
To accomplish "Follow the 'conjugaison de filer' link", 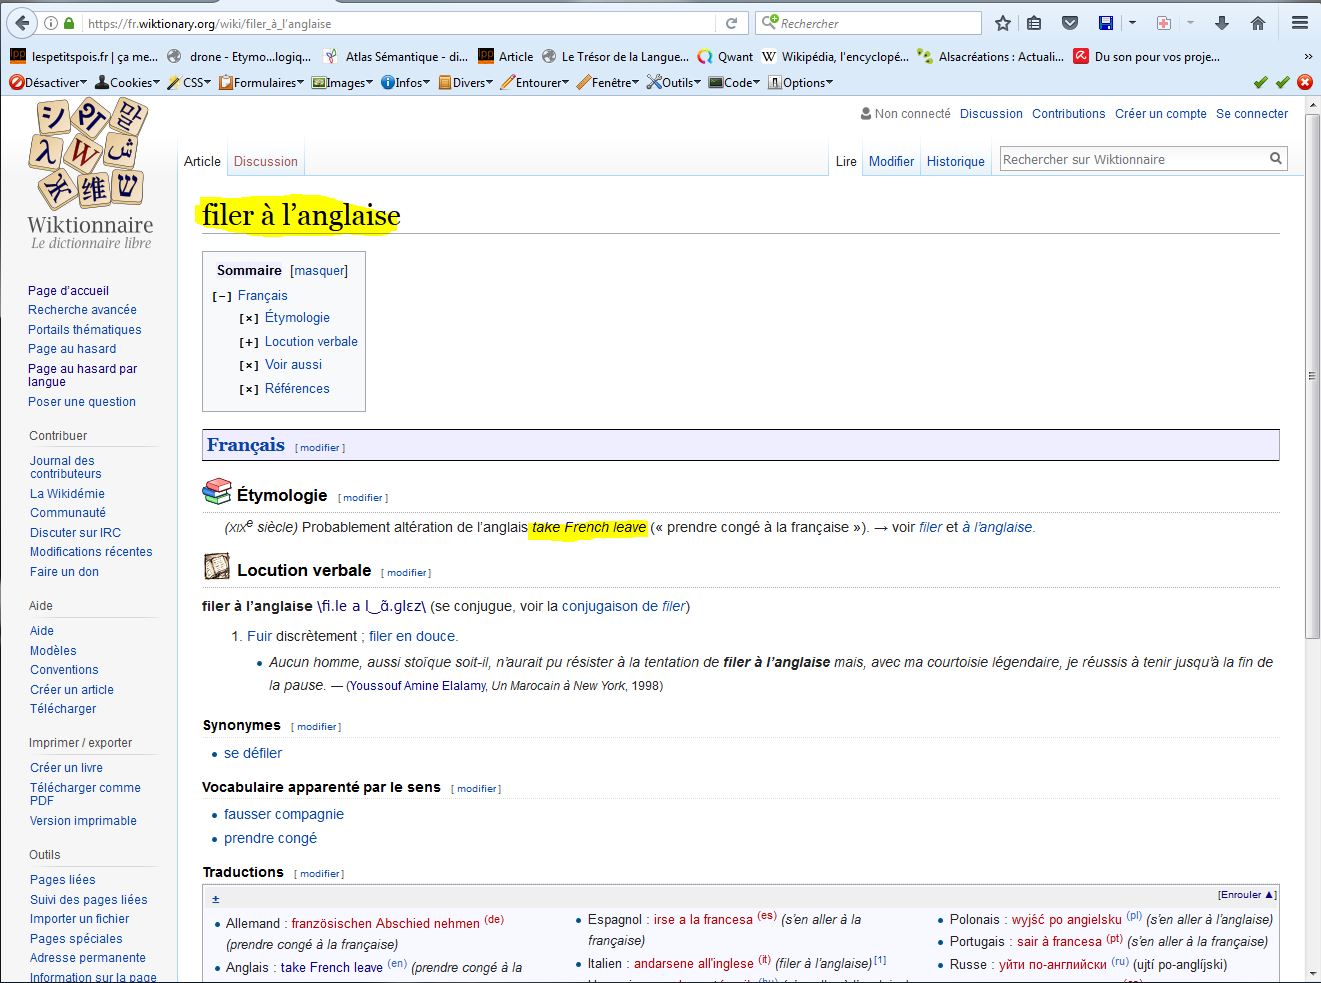I will coord(623,606).
